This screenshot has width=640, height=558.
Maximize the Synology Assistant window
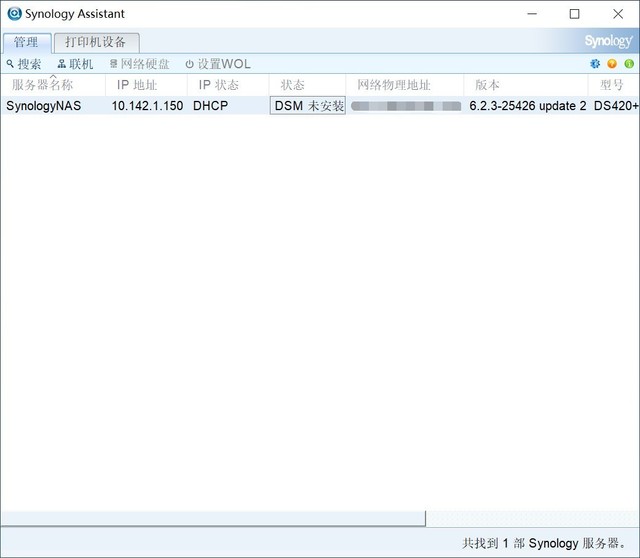pos(574,14)
